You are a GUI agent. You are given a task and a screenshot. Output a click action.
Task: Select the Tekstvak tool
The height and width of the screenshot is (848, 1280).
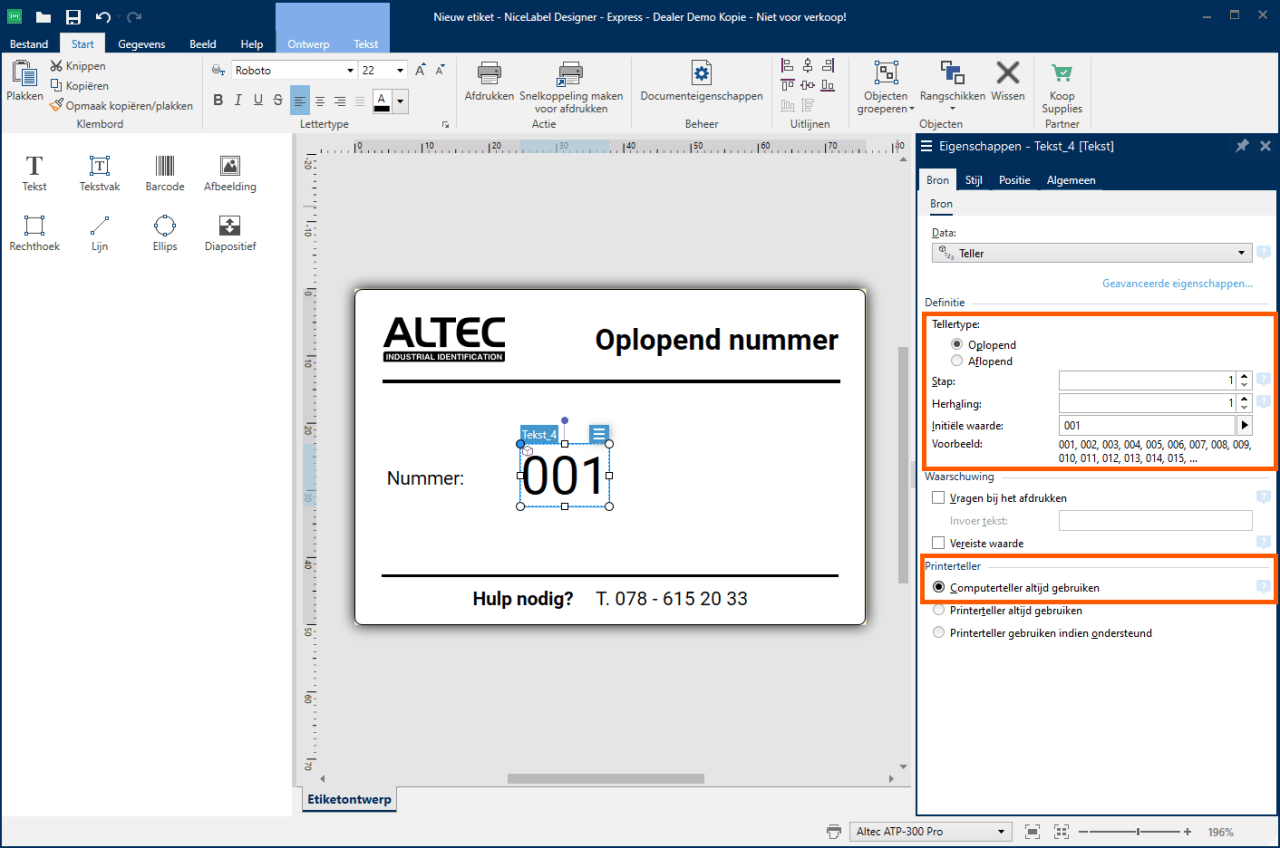[x=99, y=173]
